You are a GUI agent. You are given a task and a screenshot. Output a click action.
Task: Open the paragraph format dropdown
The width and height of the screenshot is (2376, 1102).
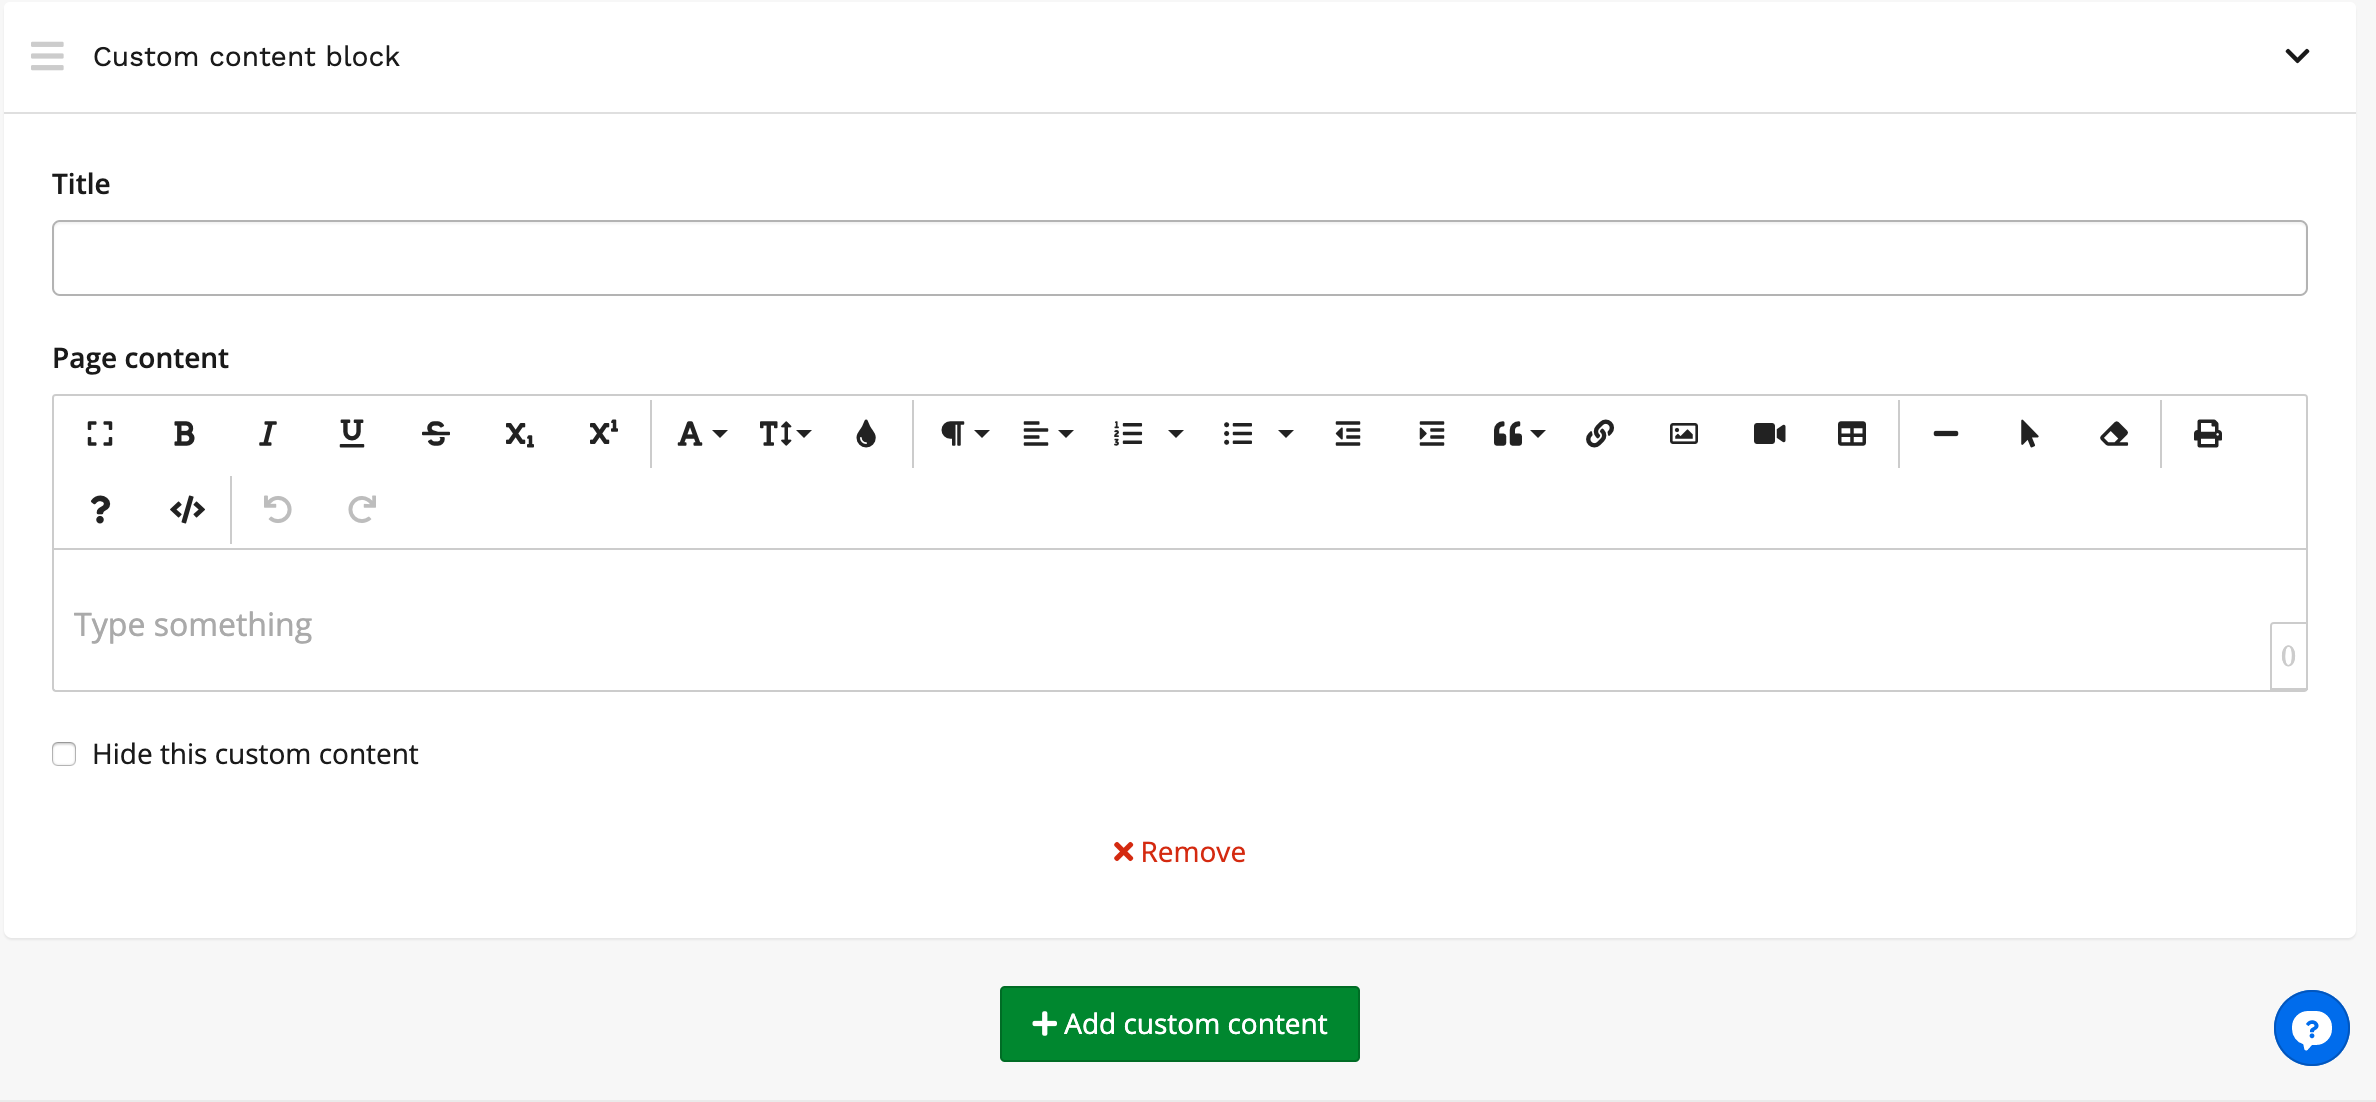(964, 434)
